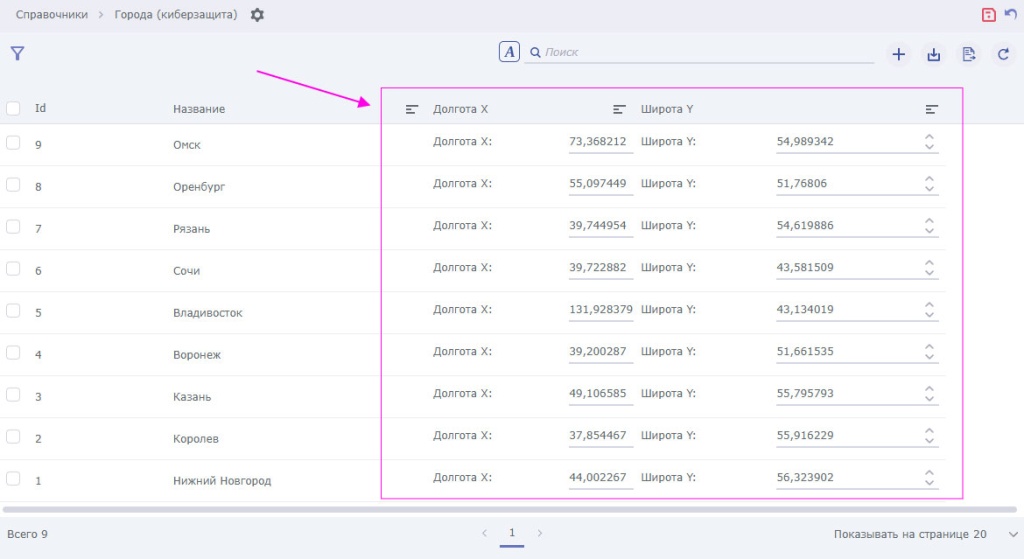Add a new record with plus icon
This screenshot has height=559, width=1024.
pyautogui.click(x=898, y=55)
